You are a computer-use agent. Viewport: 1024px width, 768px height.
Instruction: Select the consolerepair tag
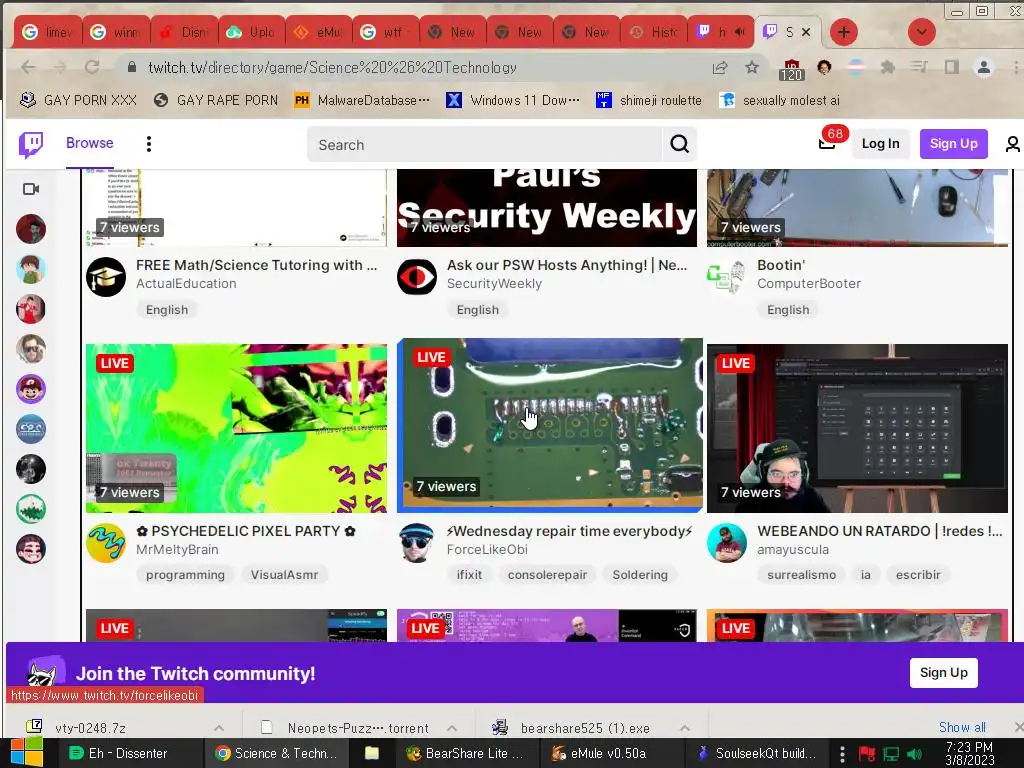pyautogui.click(x=547, y=575)
